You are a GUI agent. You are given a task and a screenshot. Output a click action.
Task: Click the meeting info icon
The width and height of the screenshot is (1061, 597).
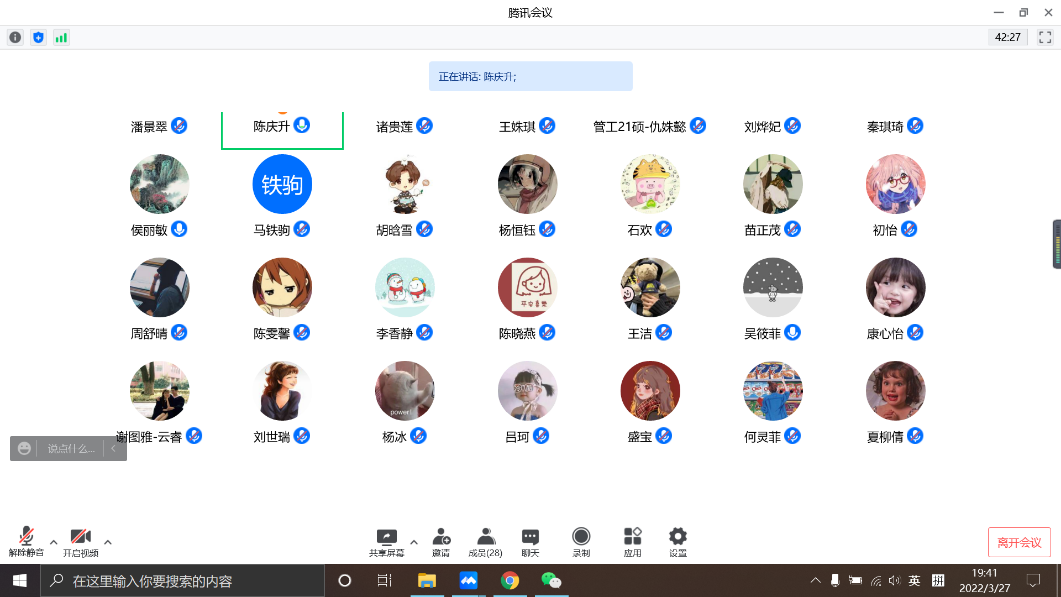click(x=15, y=37)
